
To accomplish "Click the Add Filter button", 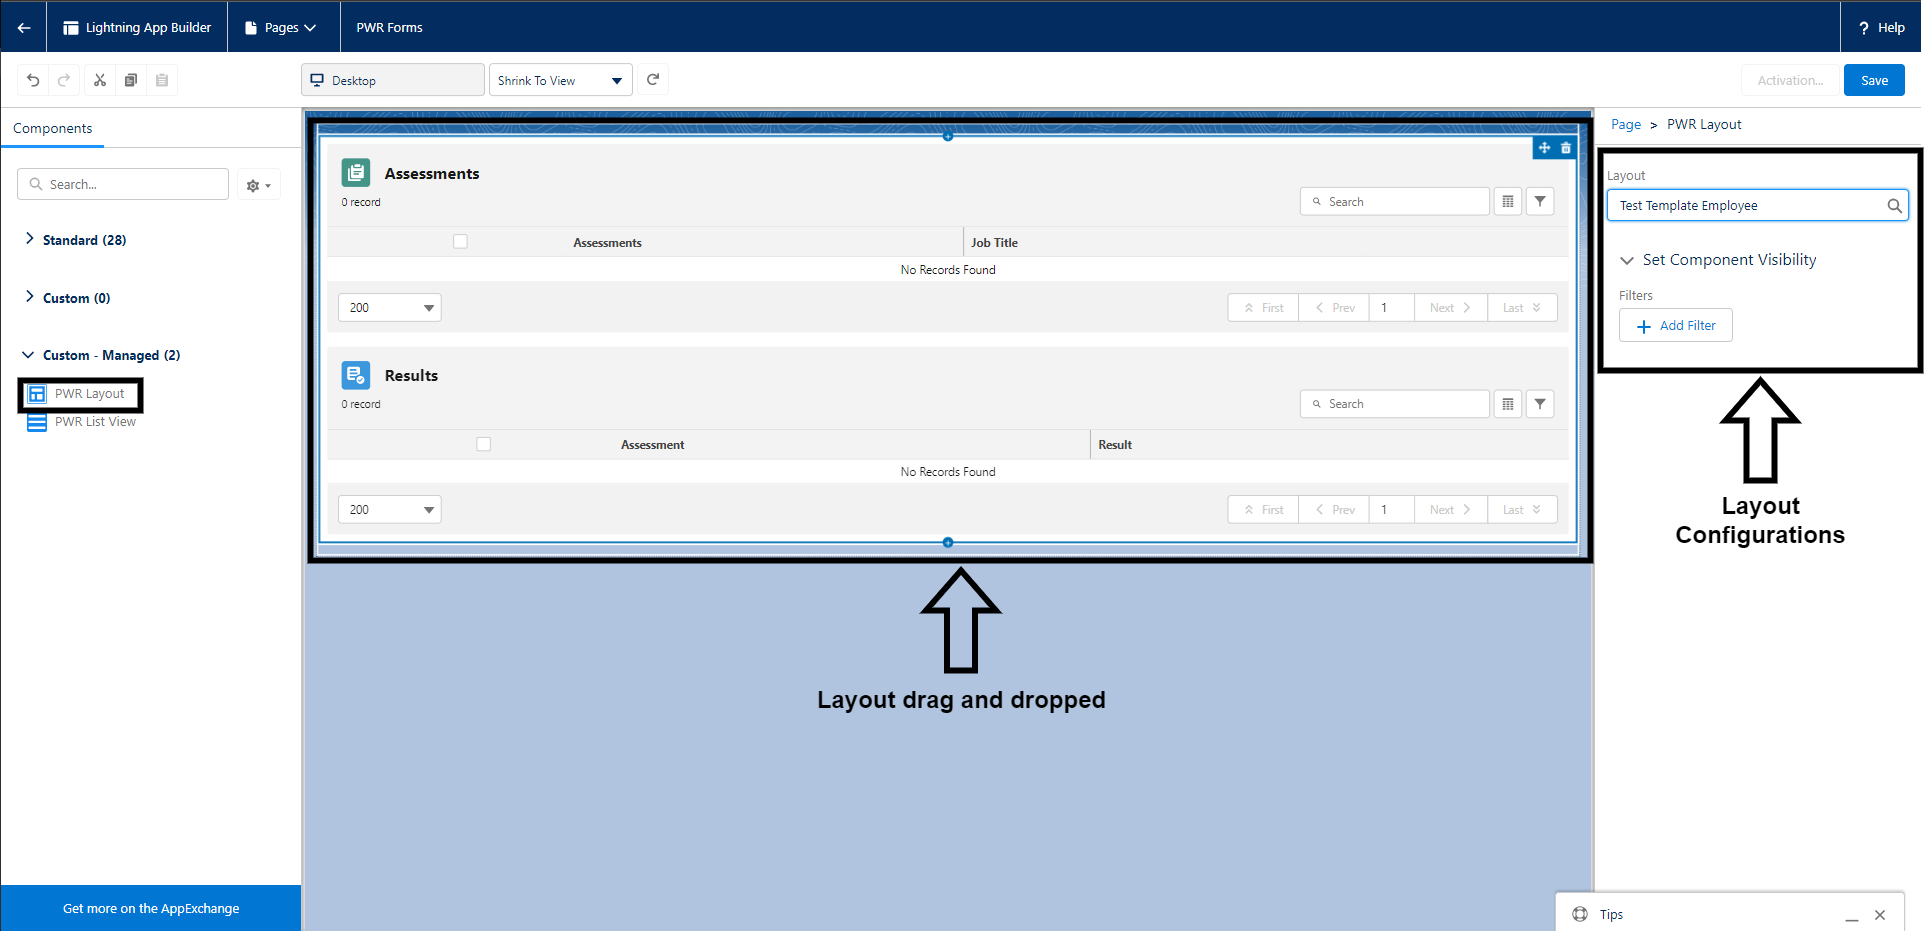I will [1676, 326].
